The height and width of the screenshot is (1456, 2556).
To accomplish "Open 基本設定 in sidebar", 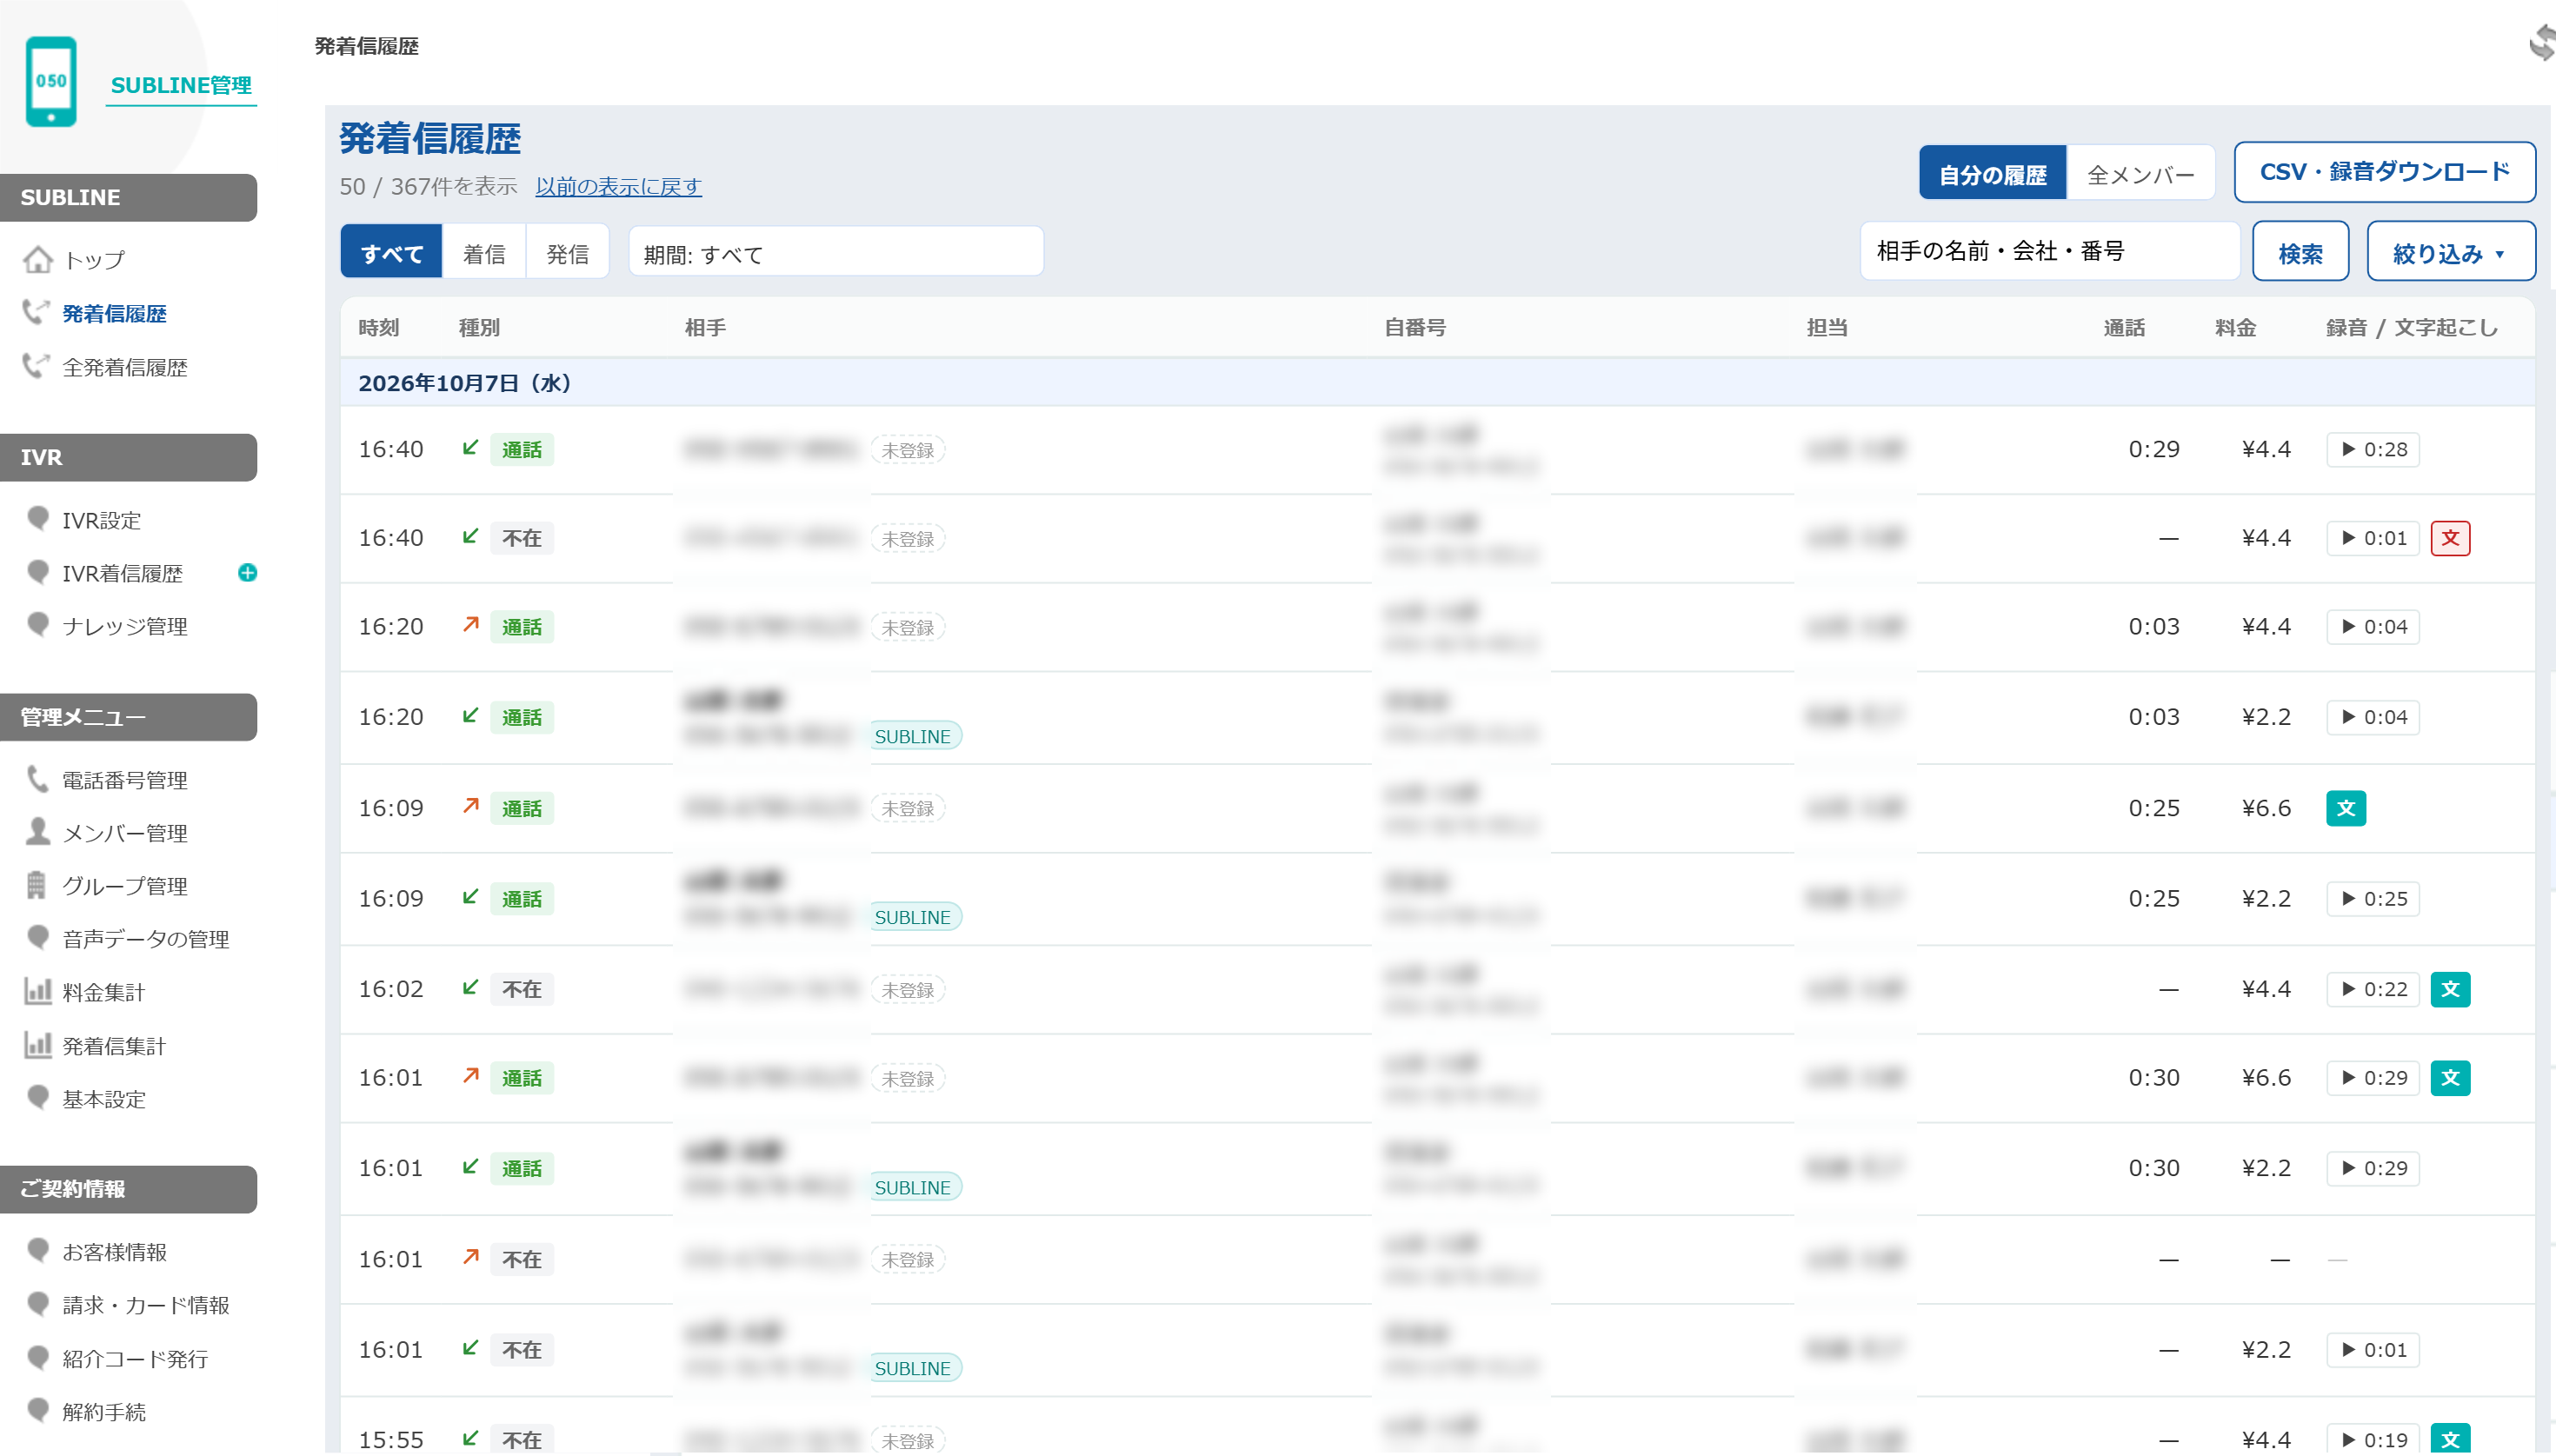I will (x=103, y=1099).
